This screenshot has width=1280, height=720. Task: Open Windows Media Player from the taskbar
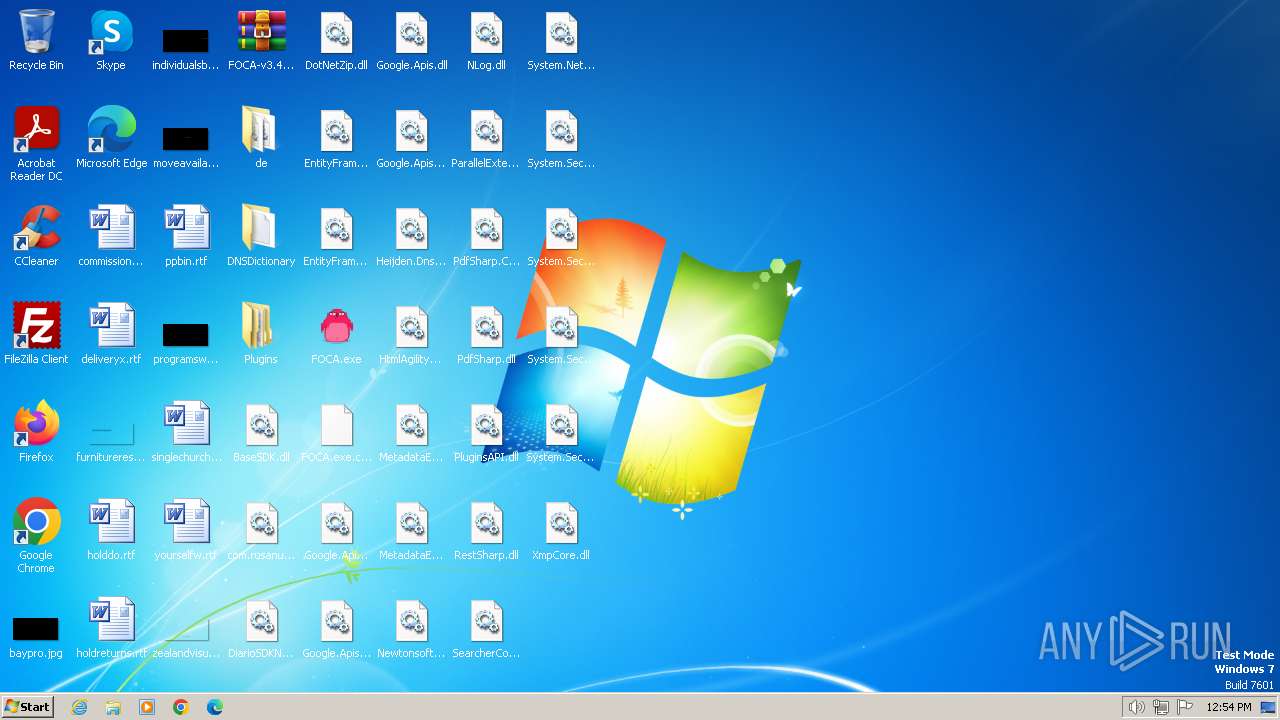pos(147,707)
